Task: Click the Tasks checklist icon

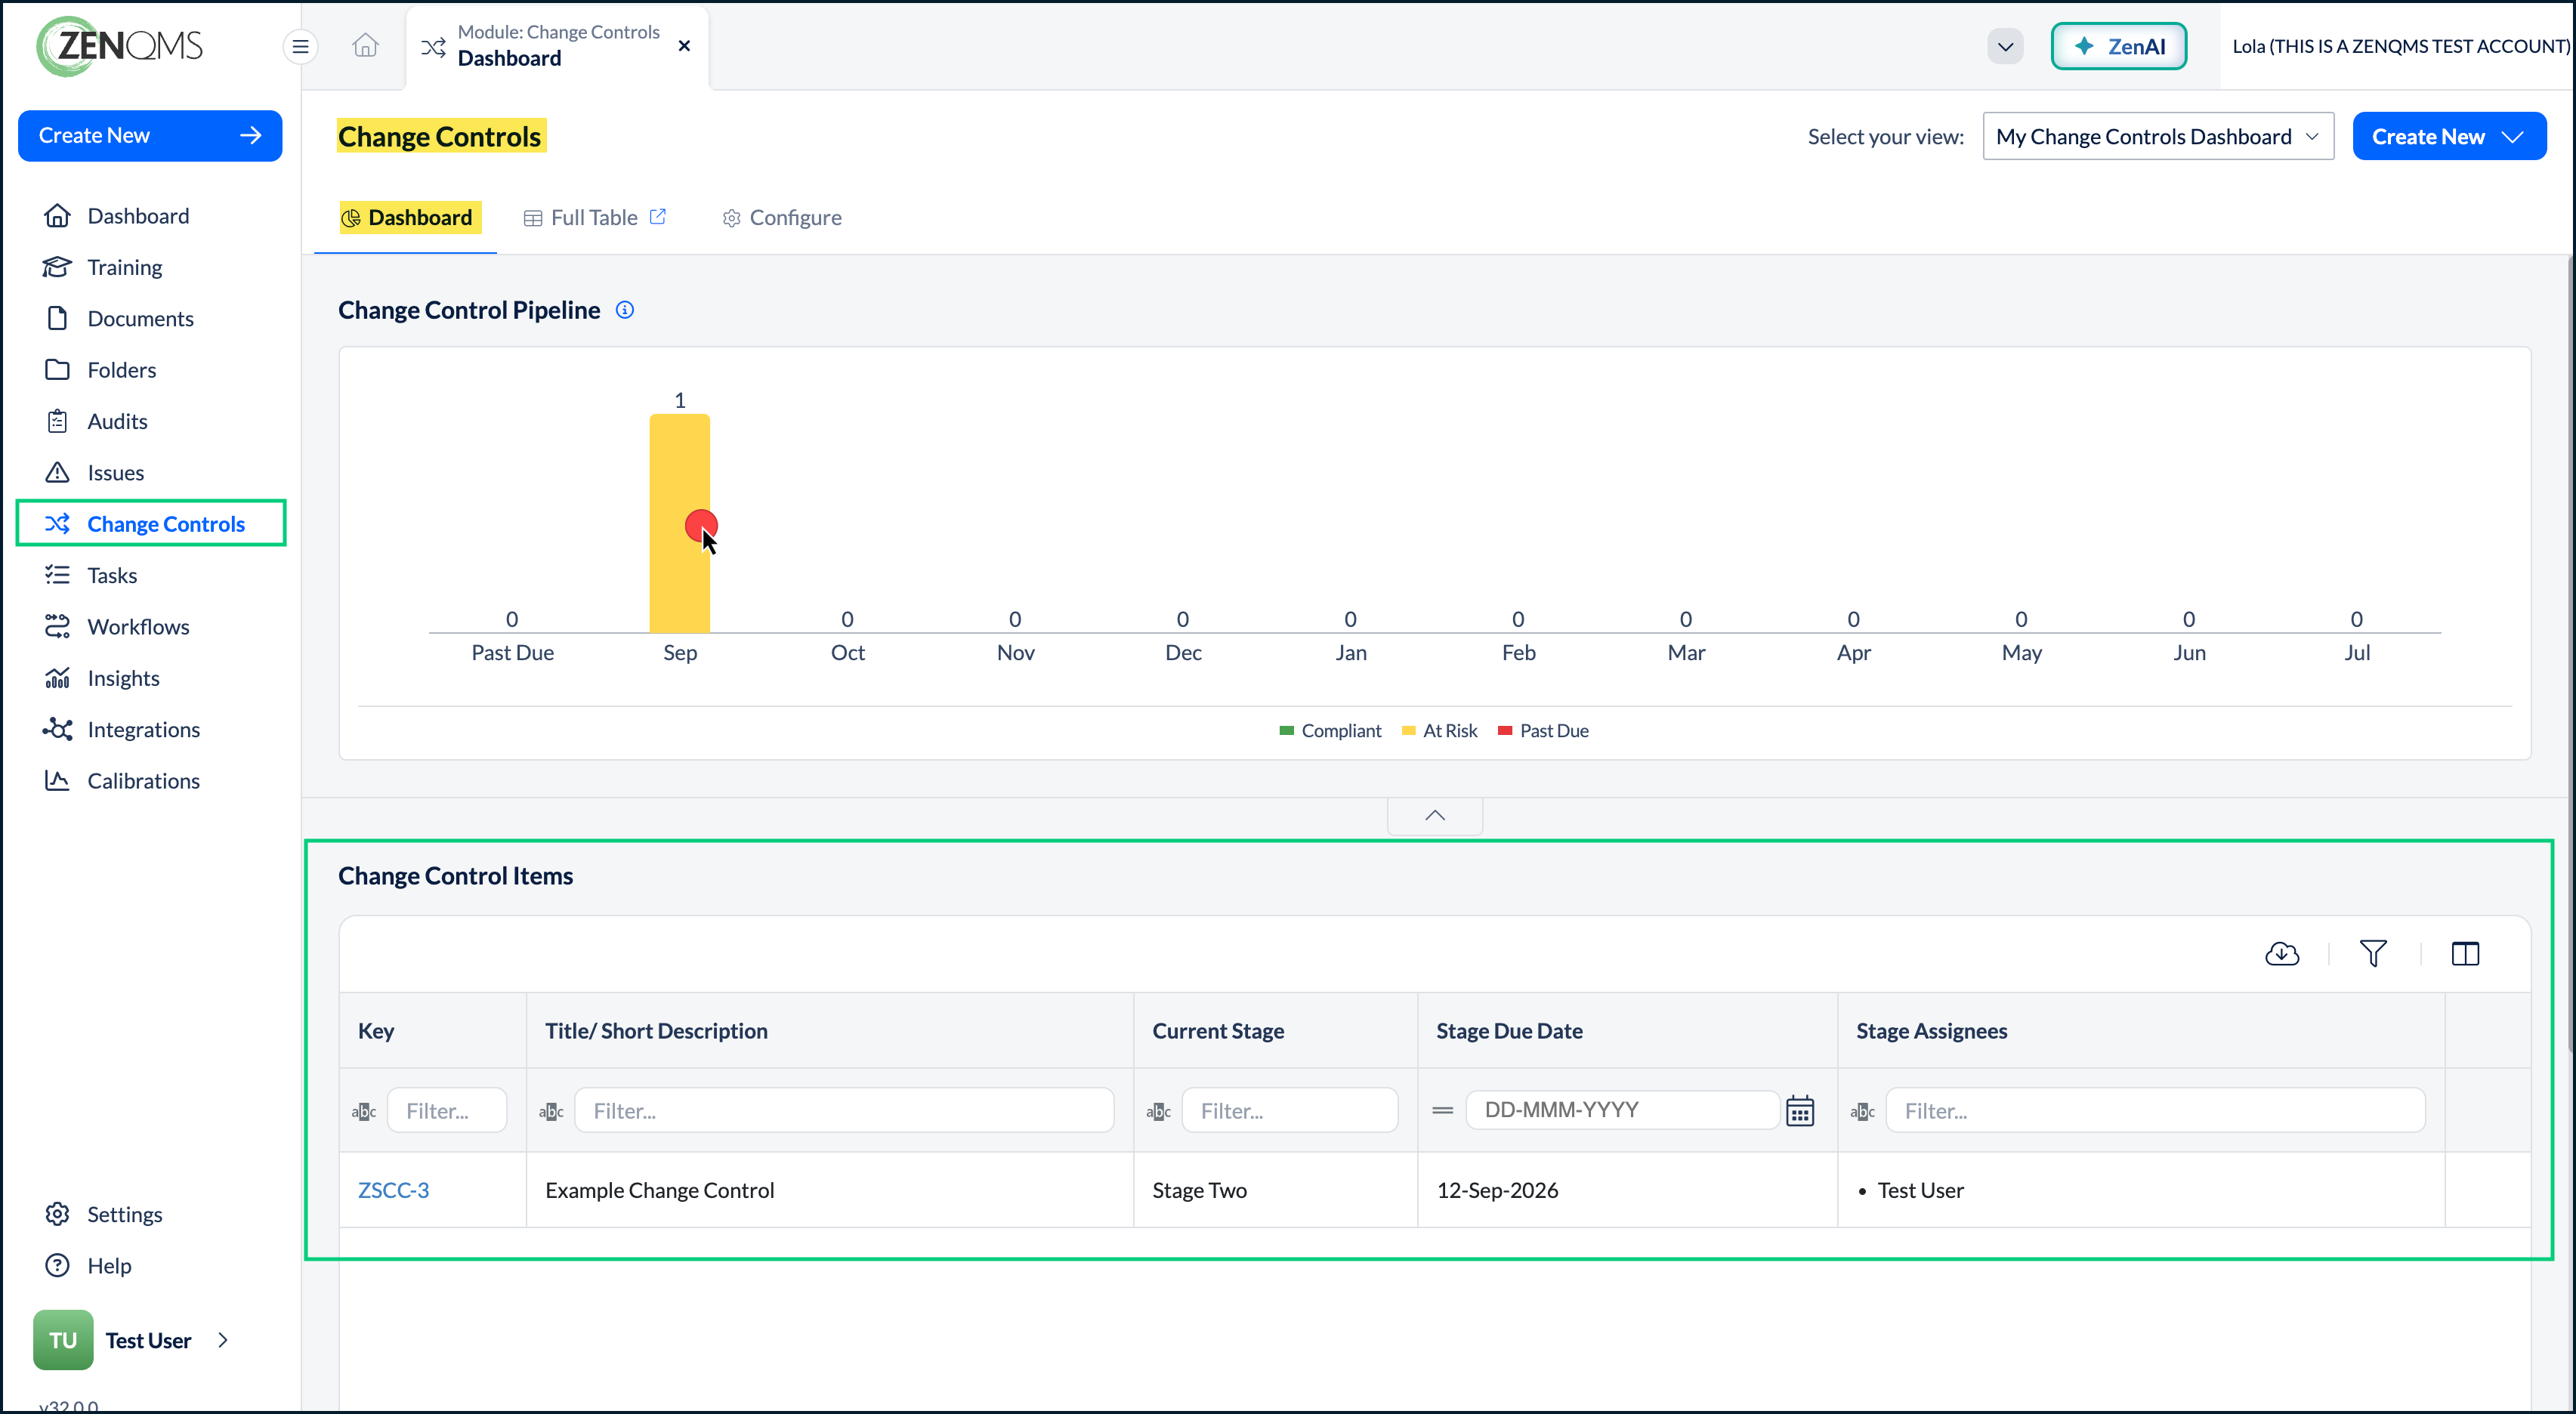Action: (57, 575)
